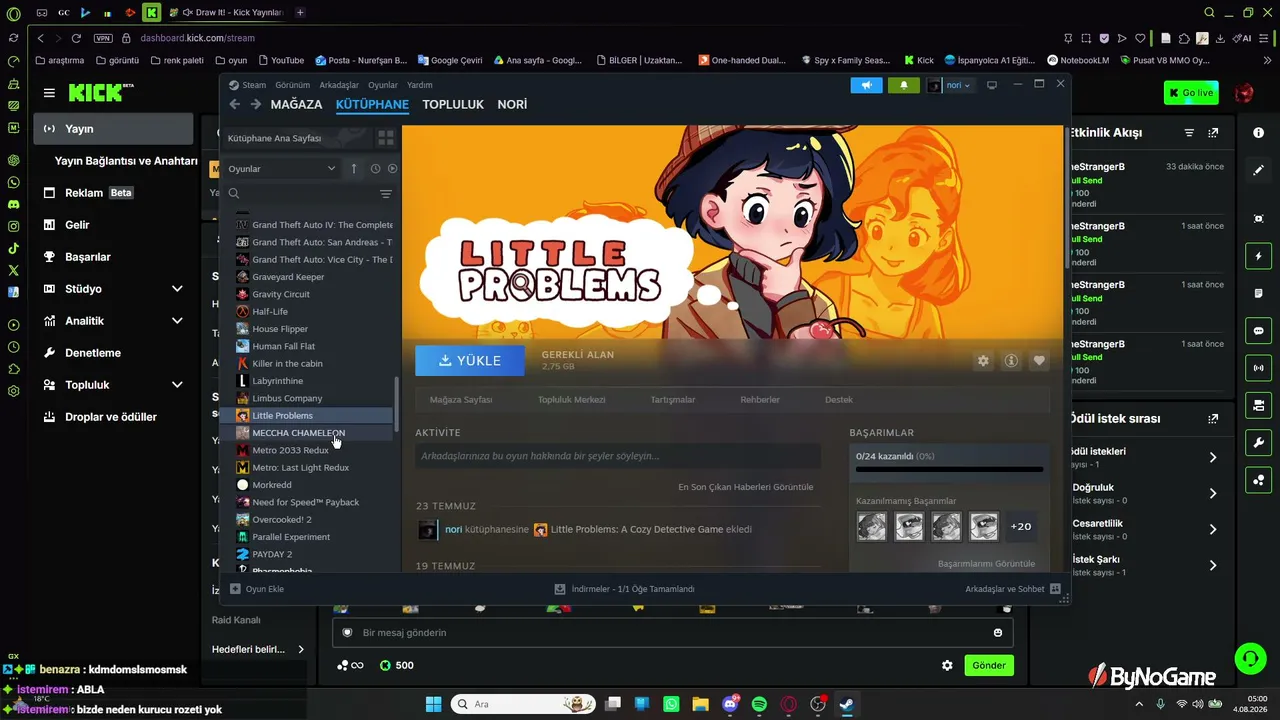The width and height of the screenshot is (1280, 720).
Task: Open Discord from the taskbar
Action: (730, 704)
